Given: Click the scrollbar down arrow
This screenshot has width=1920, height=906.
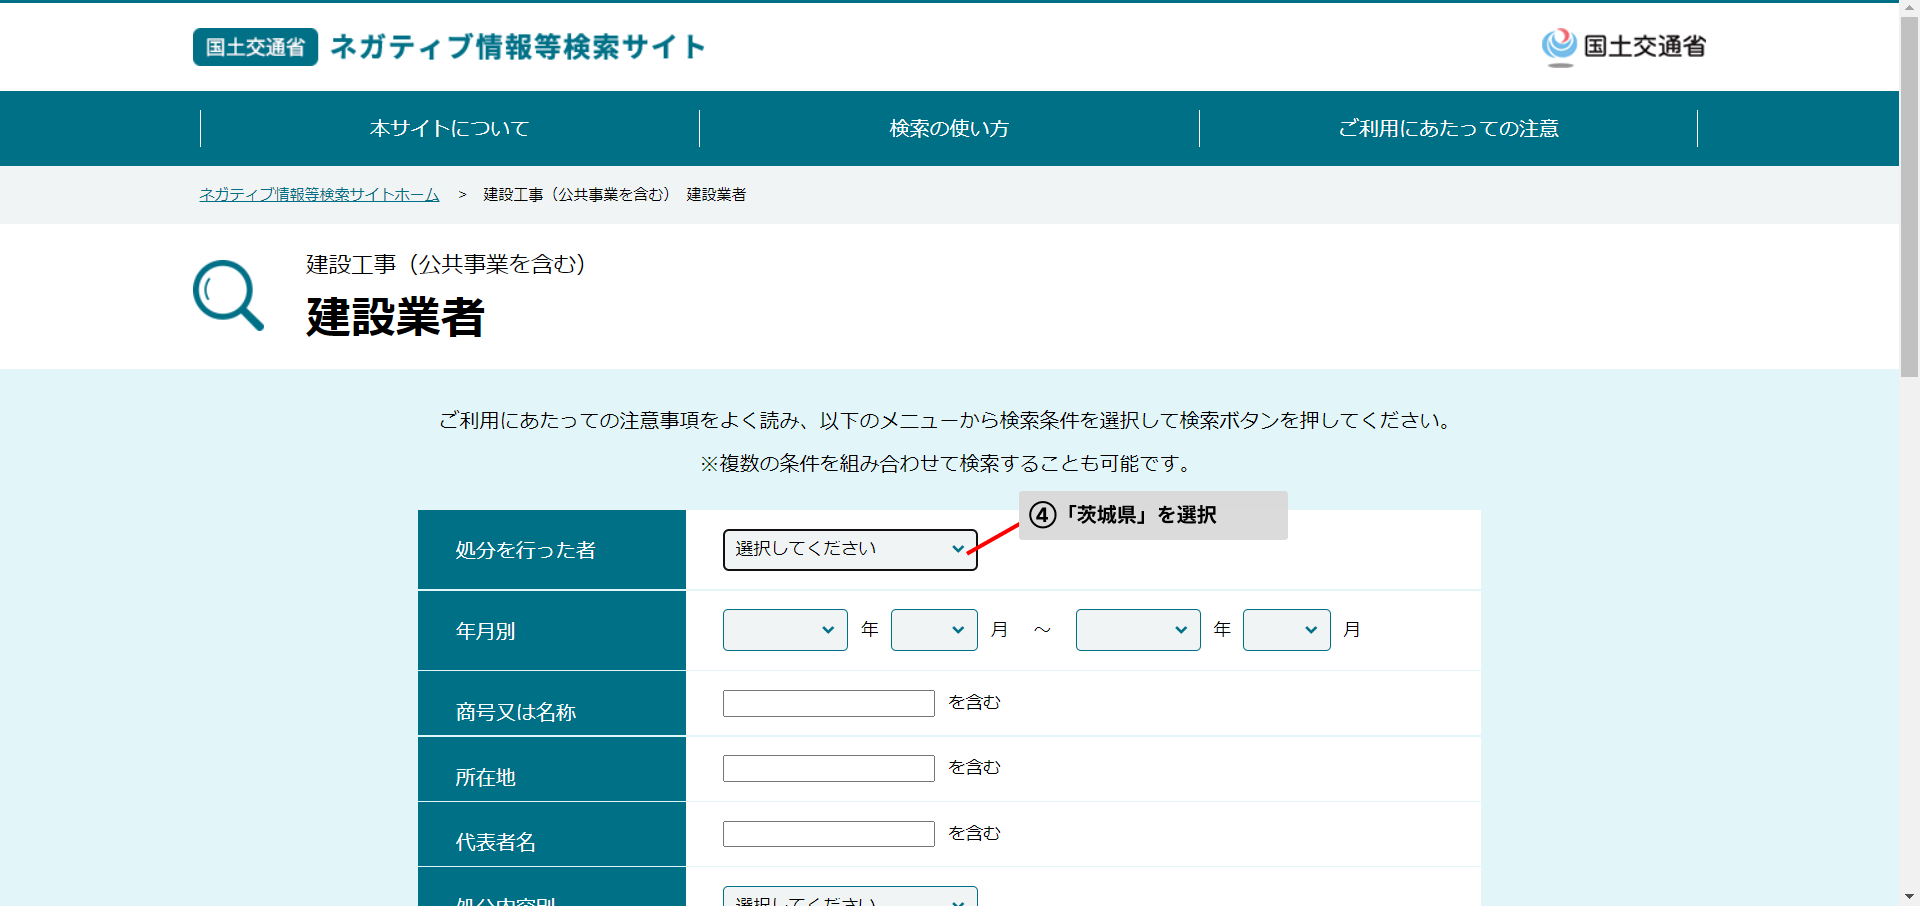Looking at the screenshot, I should (1909, 896).
